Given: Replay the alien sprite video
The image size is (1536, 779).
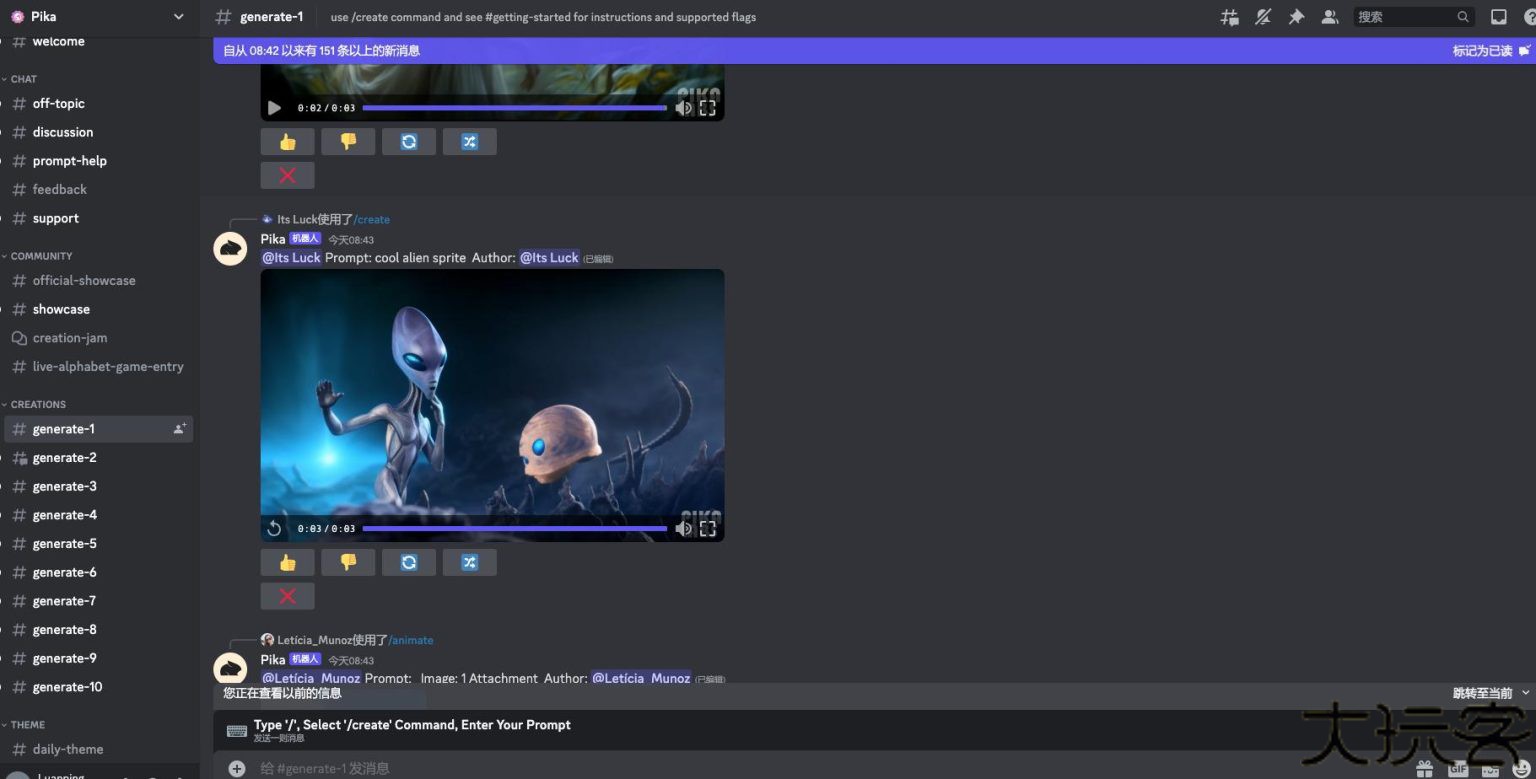Looking at the screenshot, I should point(274,528).
